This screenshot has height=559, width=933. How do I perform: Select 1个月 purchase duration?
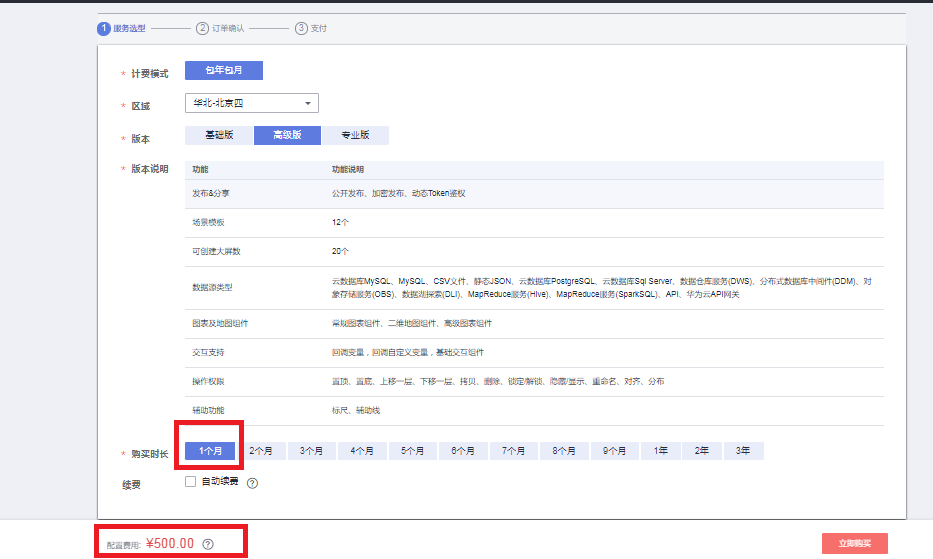[x=210, y=451]
